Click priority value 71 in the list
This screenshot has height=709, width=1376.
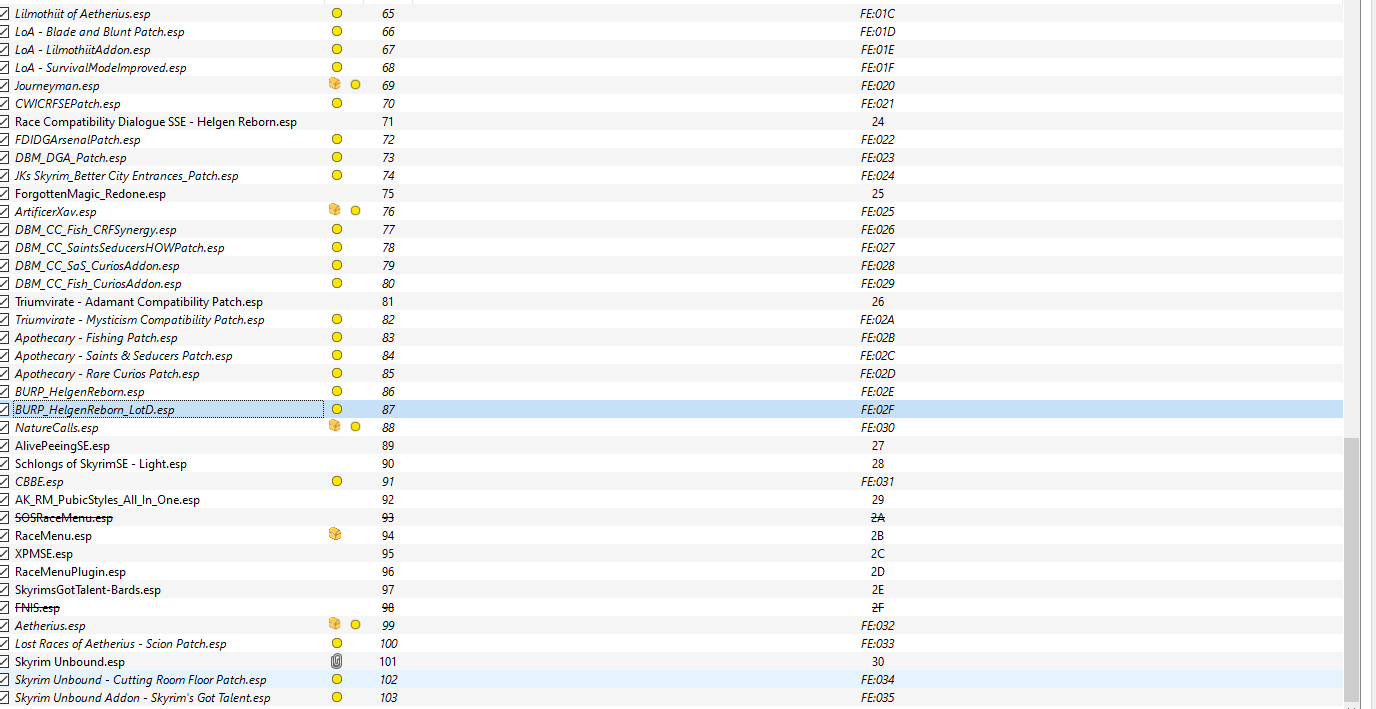(x=388, y=121)
